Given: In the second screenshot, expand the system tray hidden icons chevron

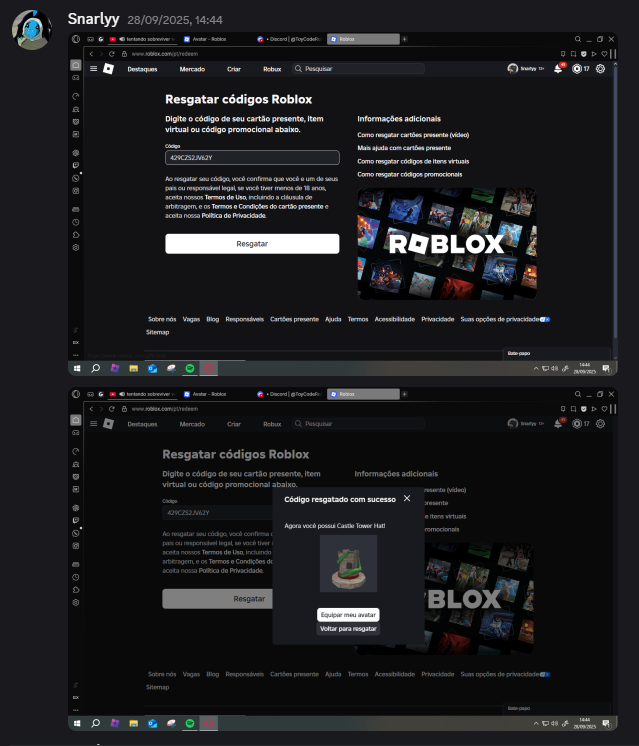Looking at the screenshot, I should (536, 723).
